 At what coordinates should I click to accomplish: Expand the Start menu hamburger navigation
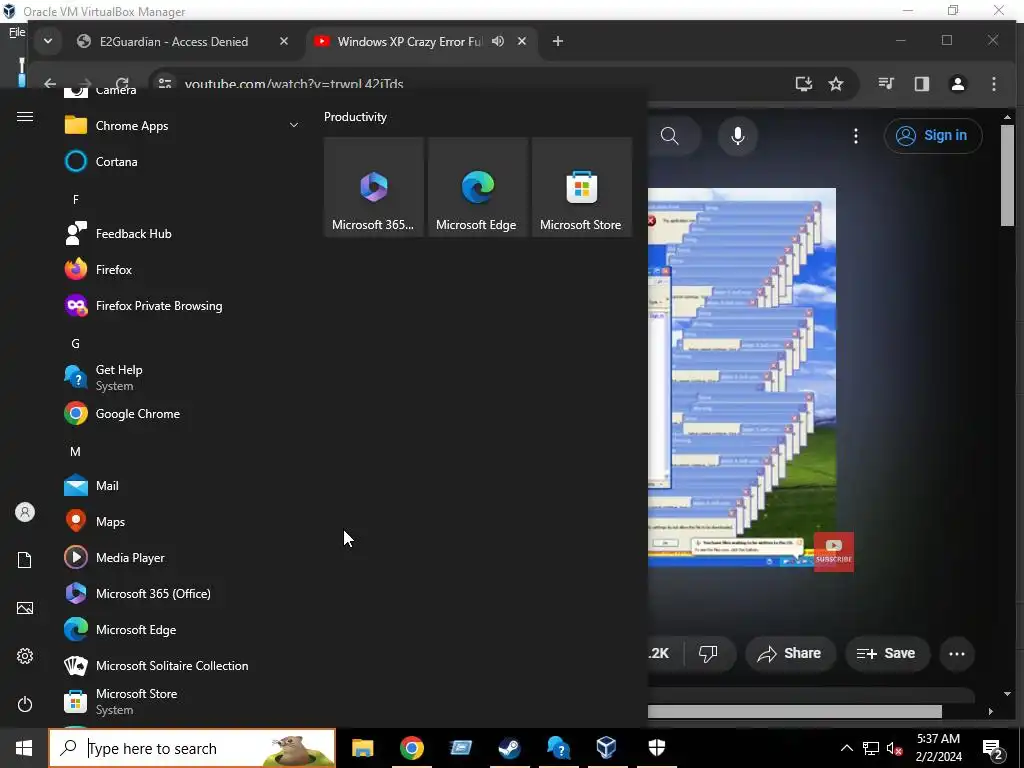(25, 117)
